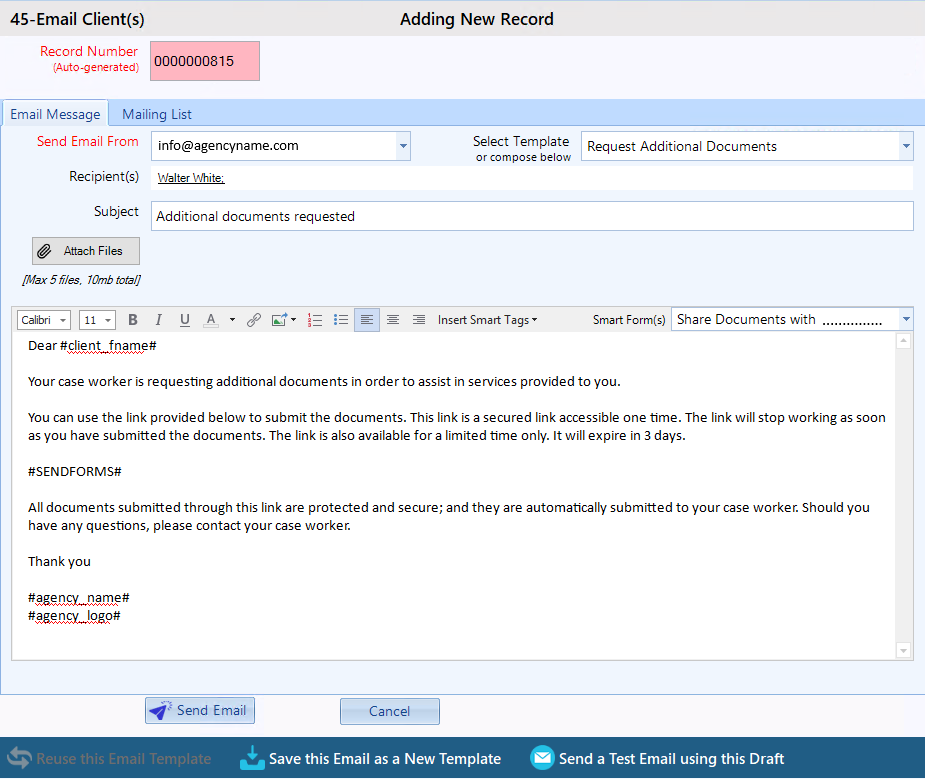
Task: Click the Record Number field
Action: (205, 61)
